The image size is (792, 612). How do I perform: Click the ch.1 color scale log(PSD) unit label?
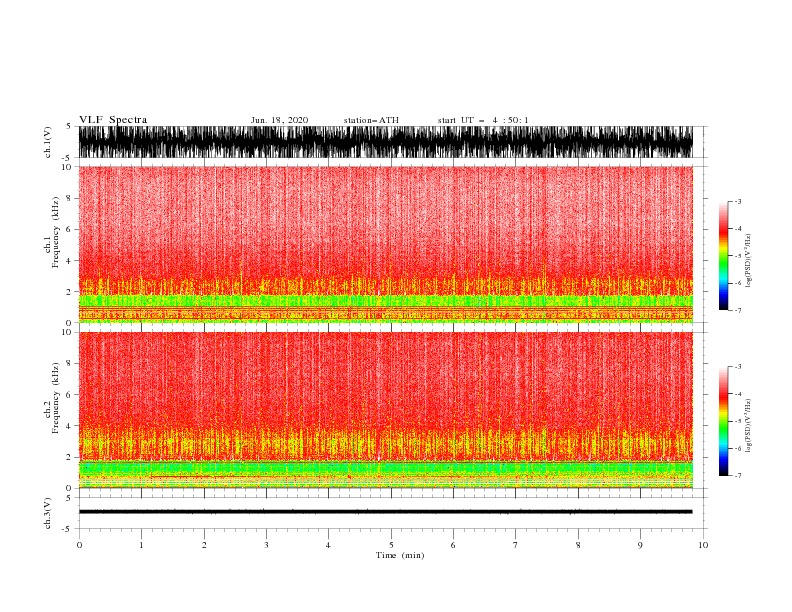748,261
